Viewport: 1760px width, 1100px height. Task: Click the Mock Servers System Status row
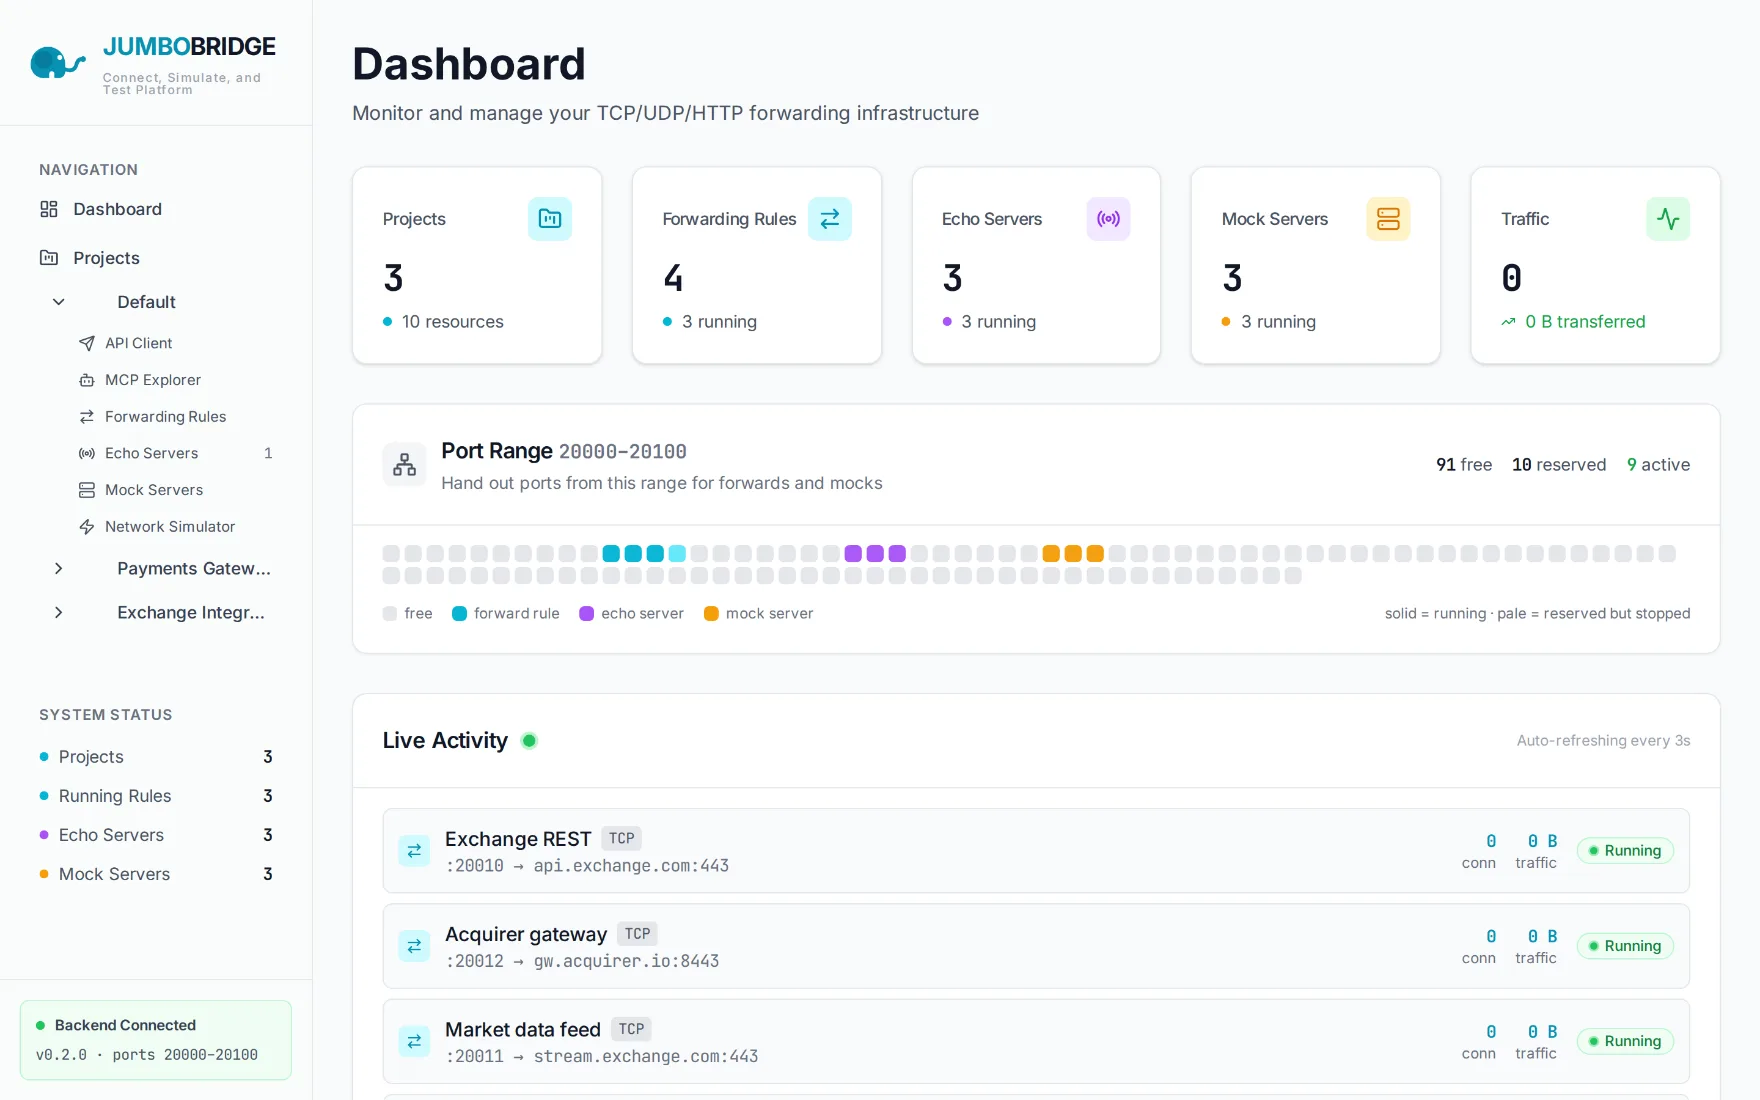pos(156,874)
